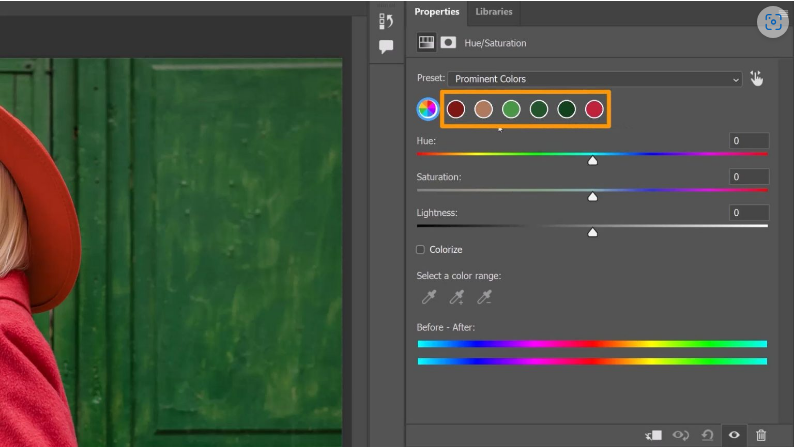Click the Saturation slider handle
Viewport: 794px width, 448px height.
[592, 196]
